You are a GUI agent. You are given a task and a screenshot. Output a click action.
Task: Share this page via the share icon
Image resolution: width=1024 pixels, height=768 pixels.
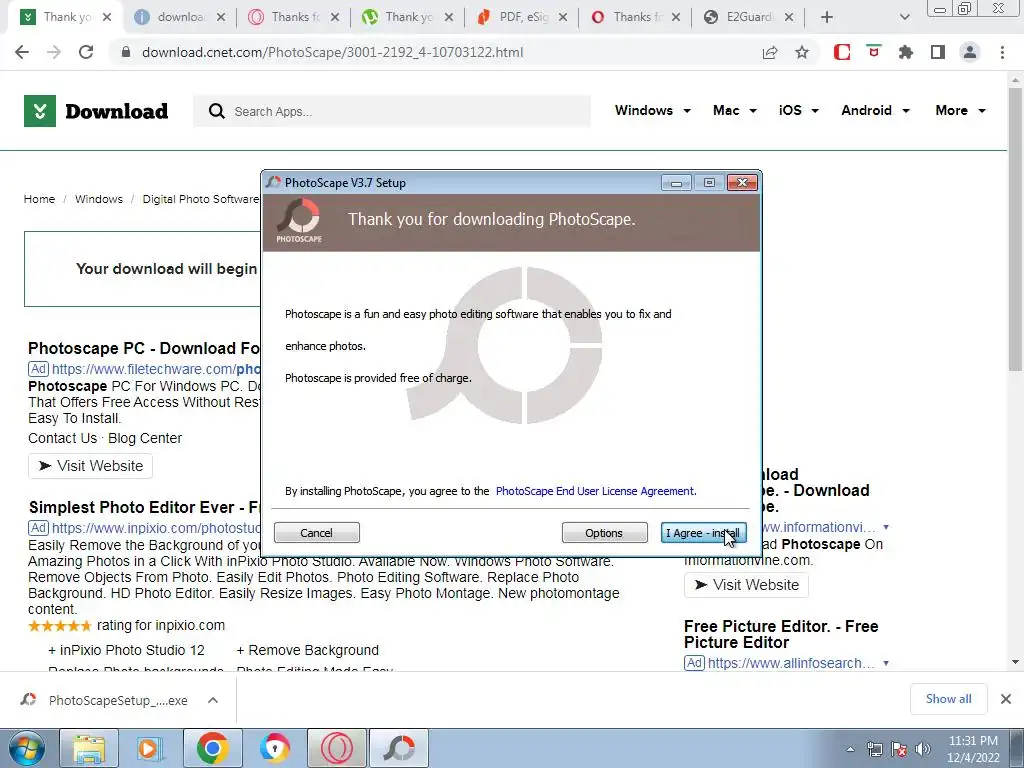770,52
